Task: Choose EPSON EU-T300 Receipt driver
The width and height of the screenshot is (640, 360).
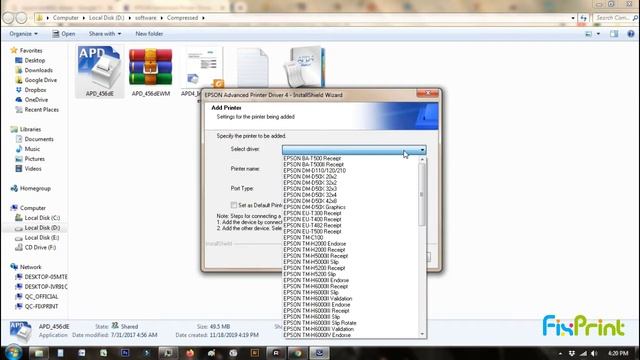Action: (312, 213)
